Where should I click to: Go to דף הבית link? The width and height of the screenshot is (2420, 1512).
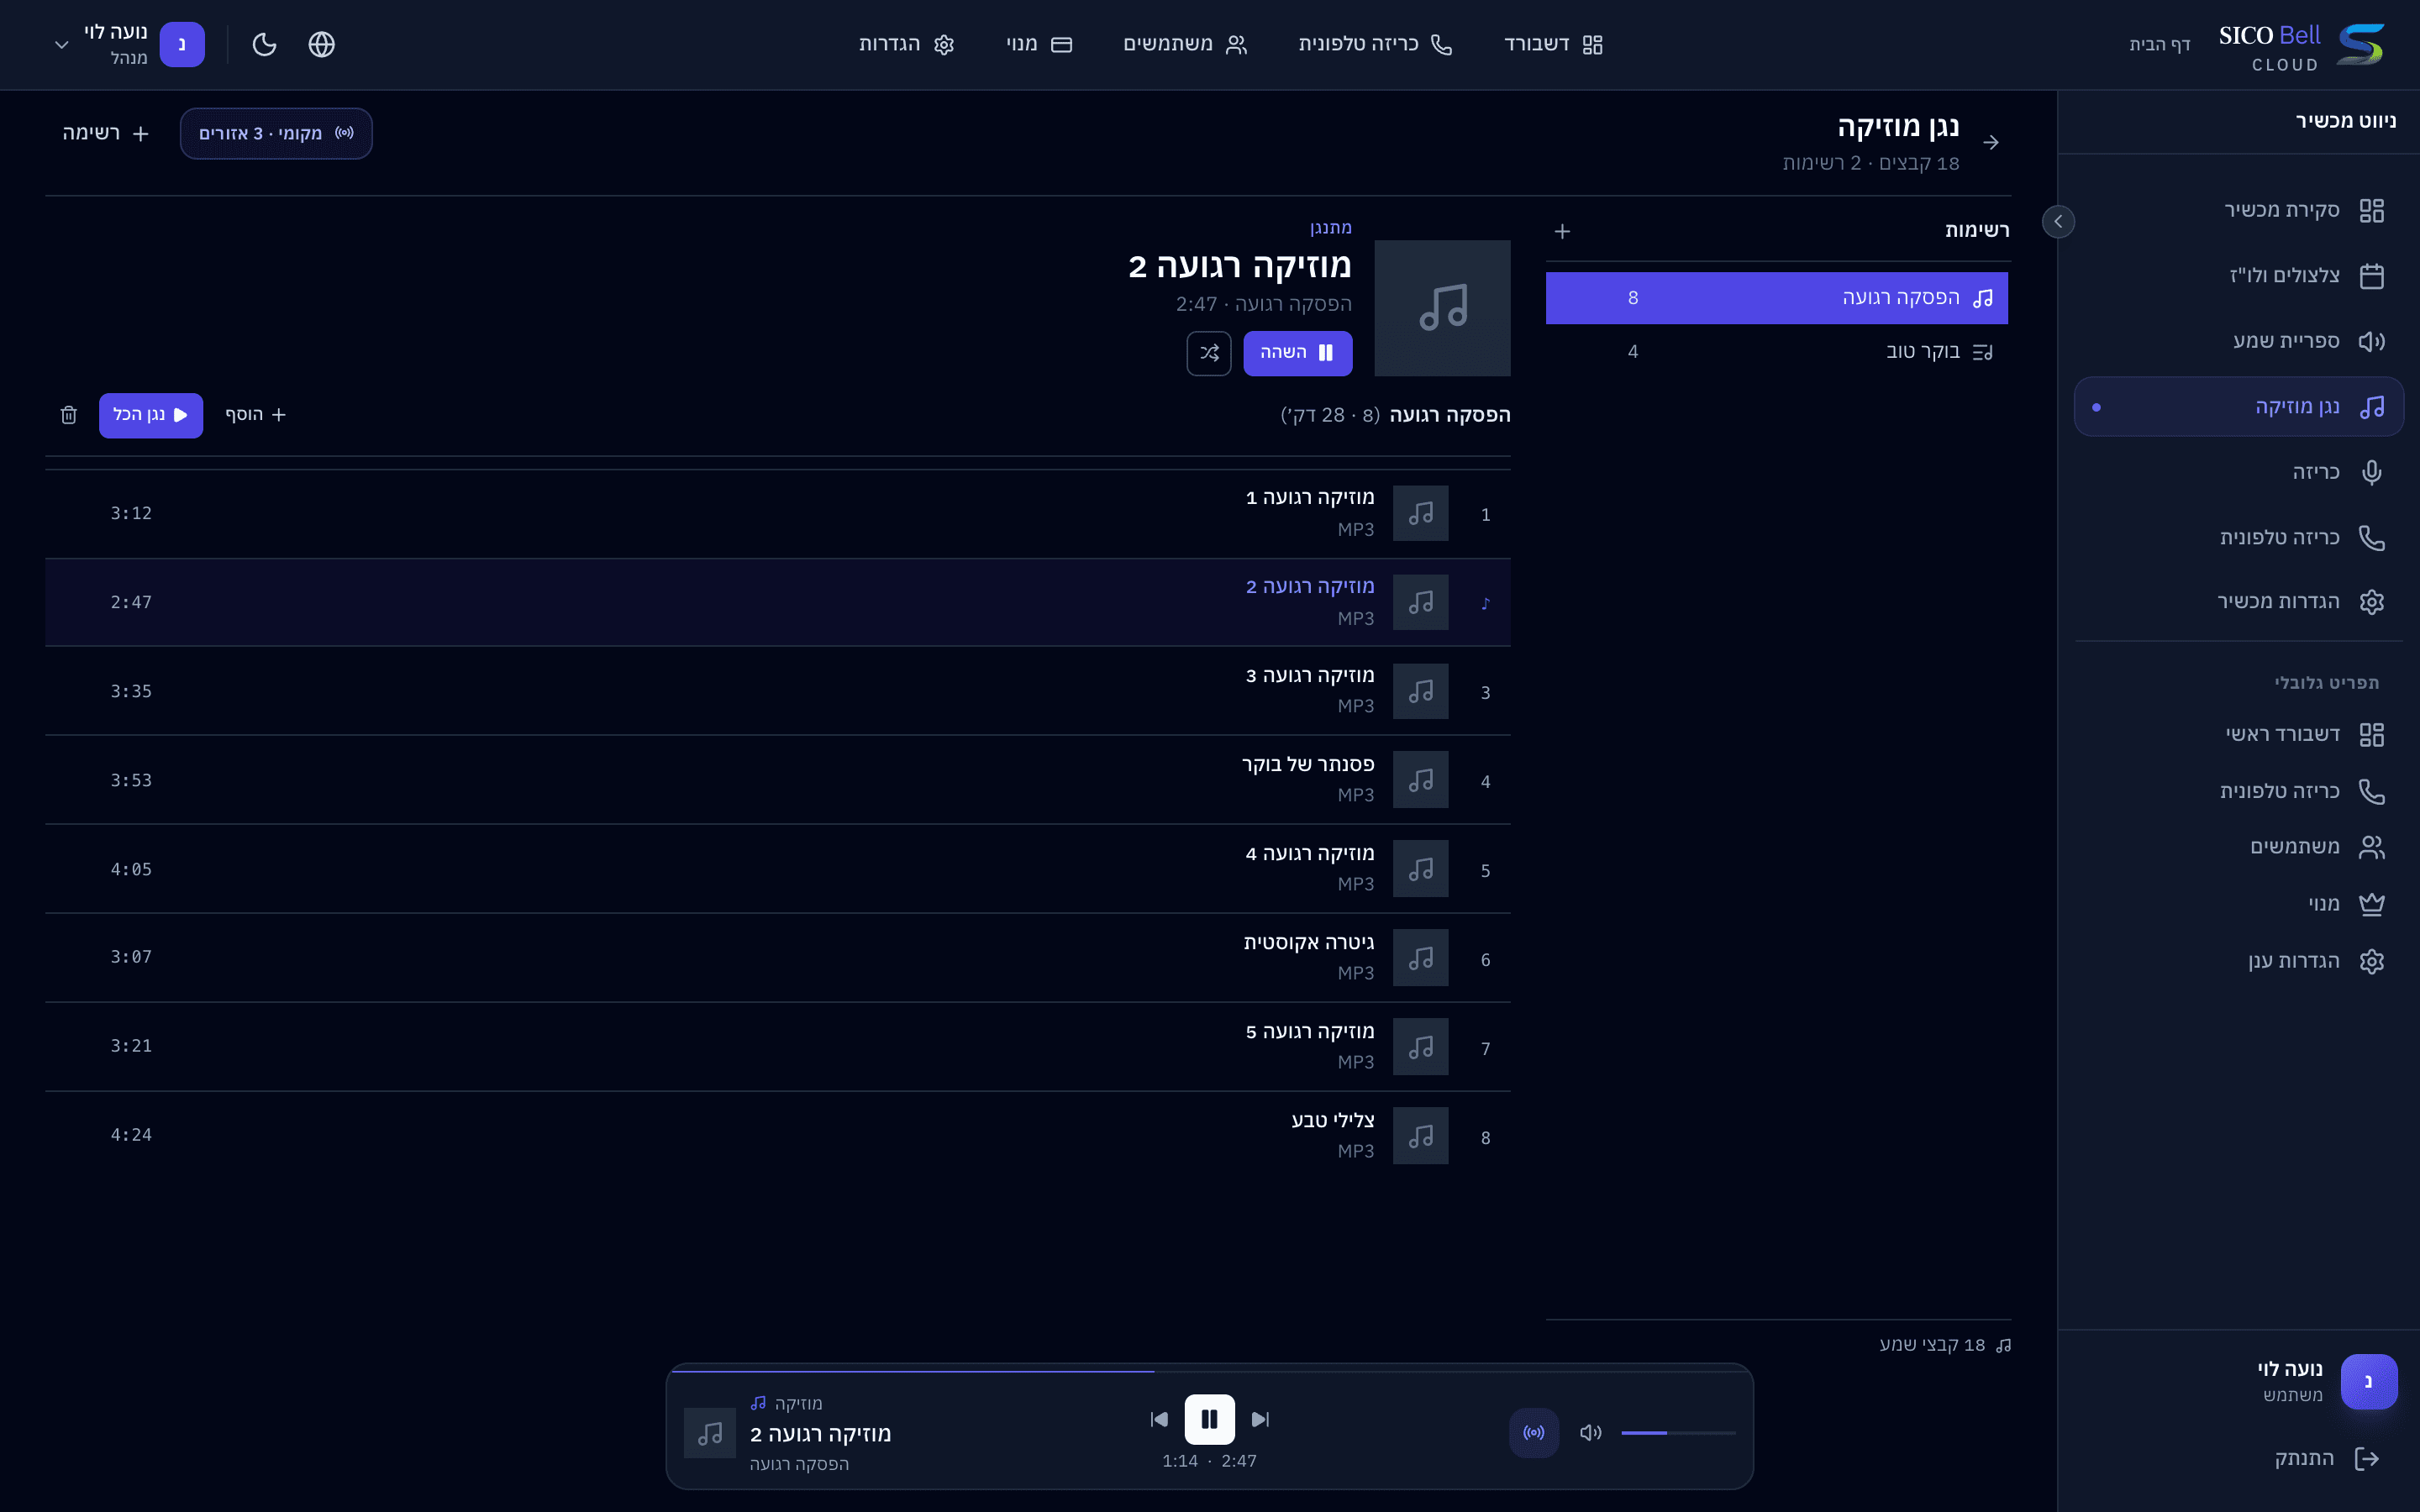coord(2160,44)
